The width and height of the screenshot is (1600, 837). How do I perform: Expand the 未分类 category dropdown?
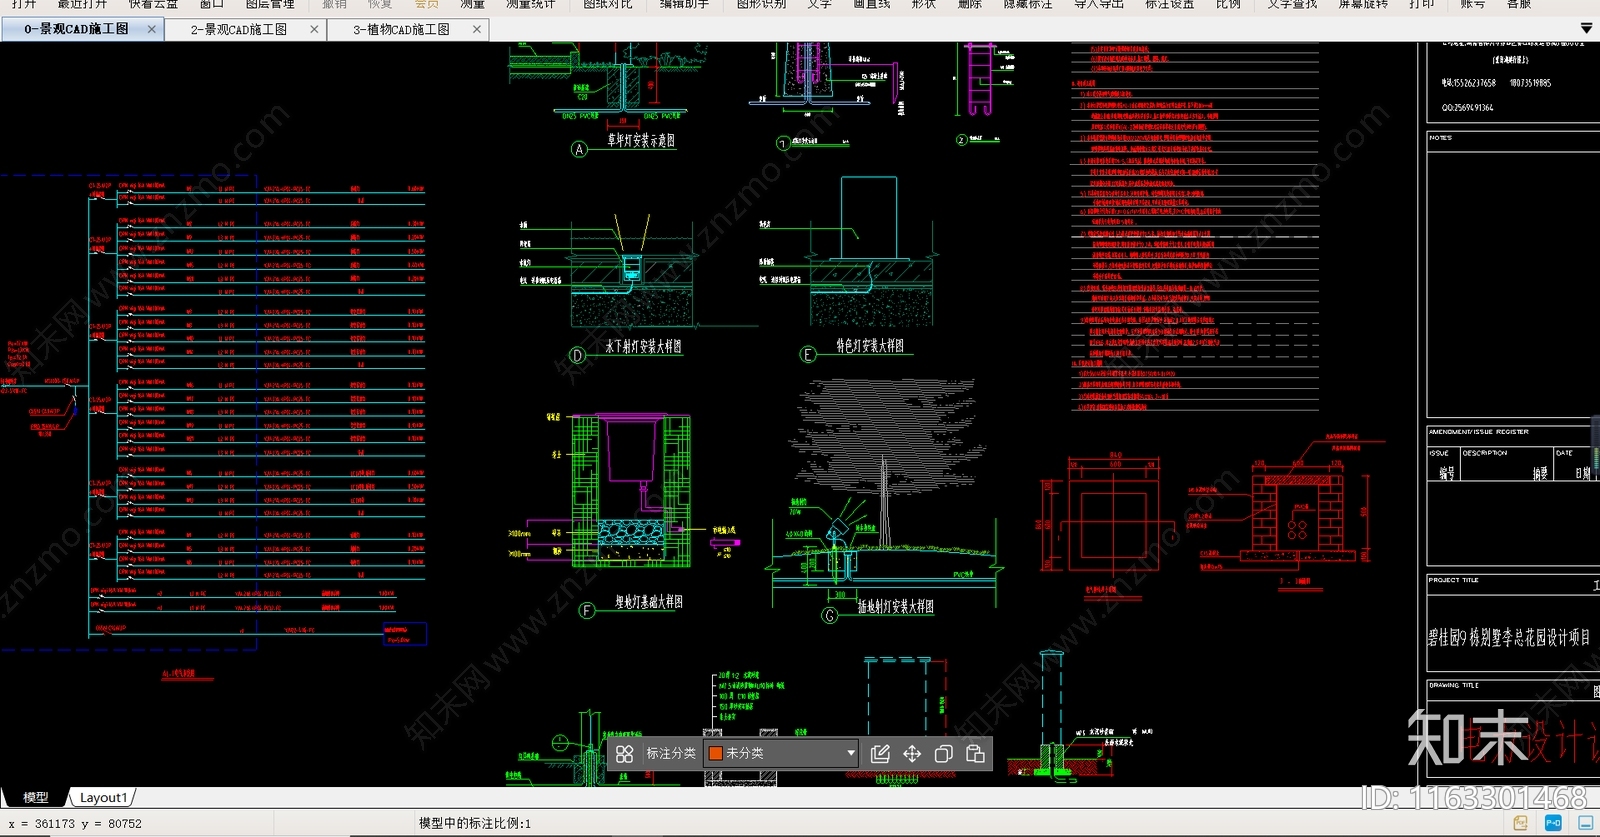tap(851, 754)
